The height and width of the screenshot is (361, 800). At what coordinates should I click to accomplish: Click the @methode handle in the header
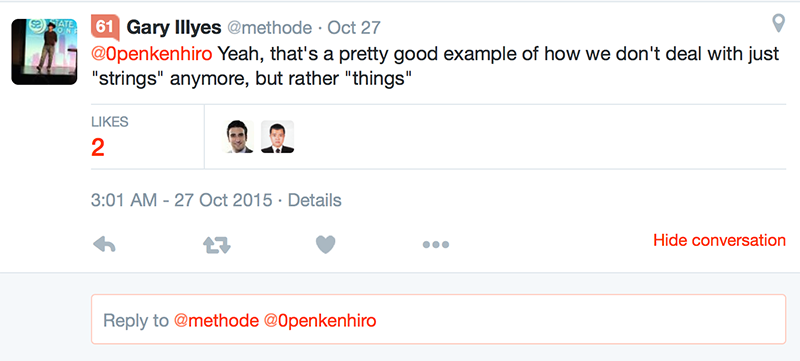[269, 28]
